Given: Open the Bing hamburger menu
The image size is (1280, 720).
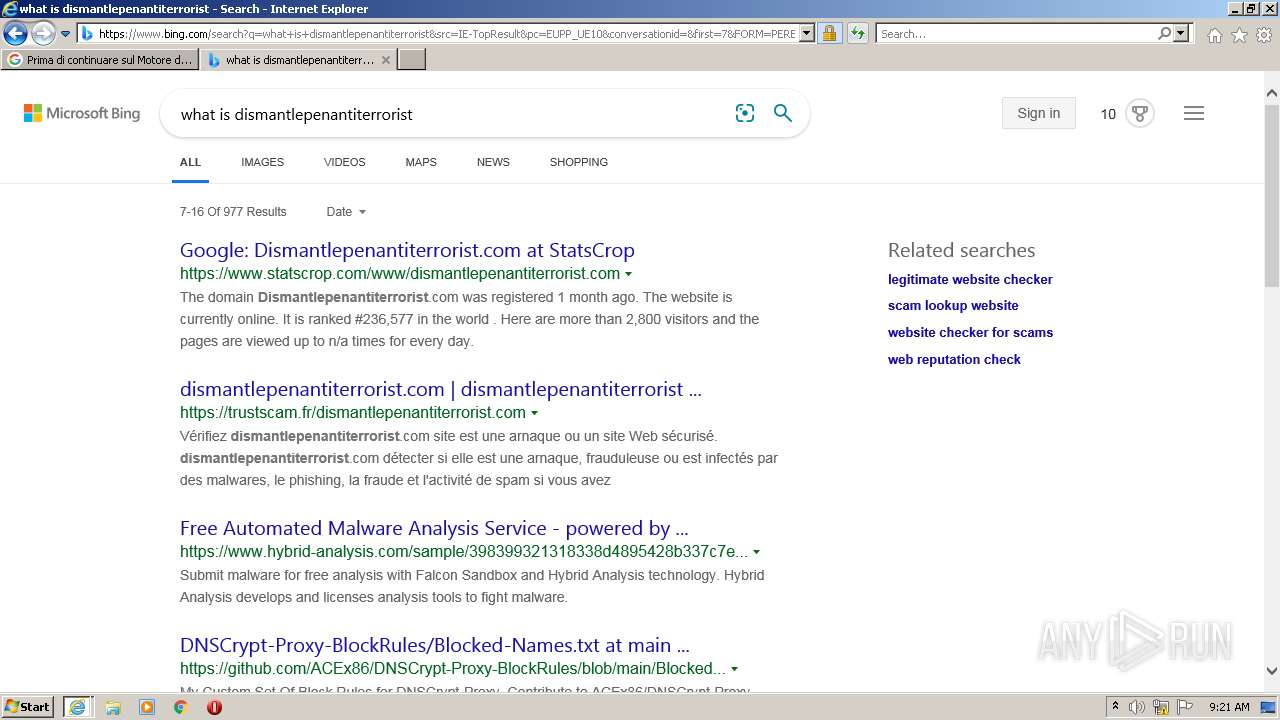Looking at the screenshot, I should (1193, 113).
